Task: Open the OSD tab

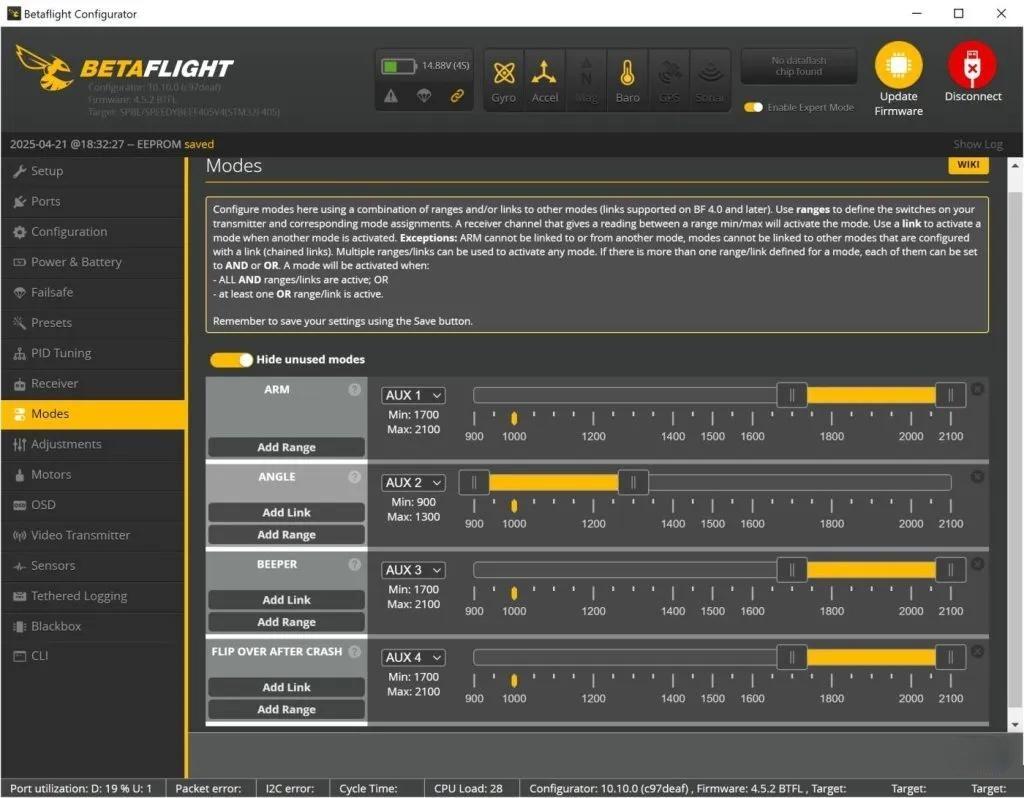Action: 93,505
